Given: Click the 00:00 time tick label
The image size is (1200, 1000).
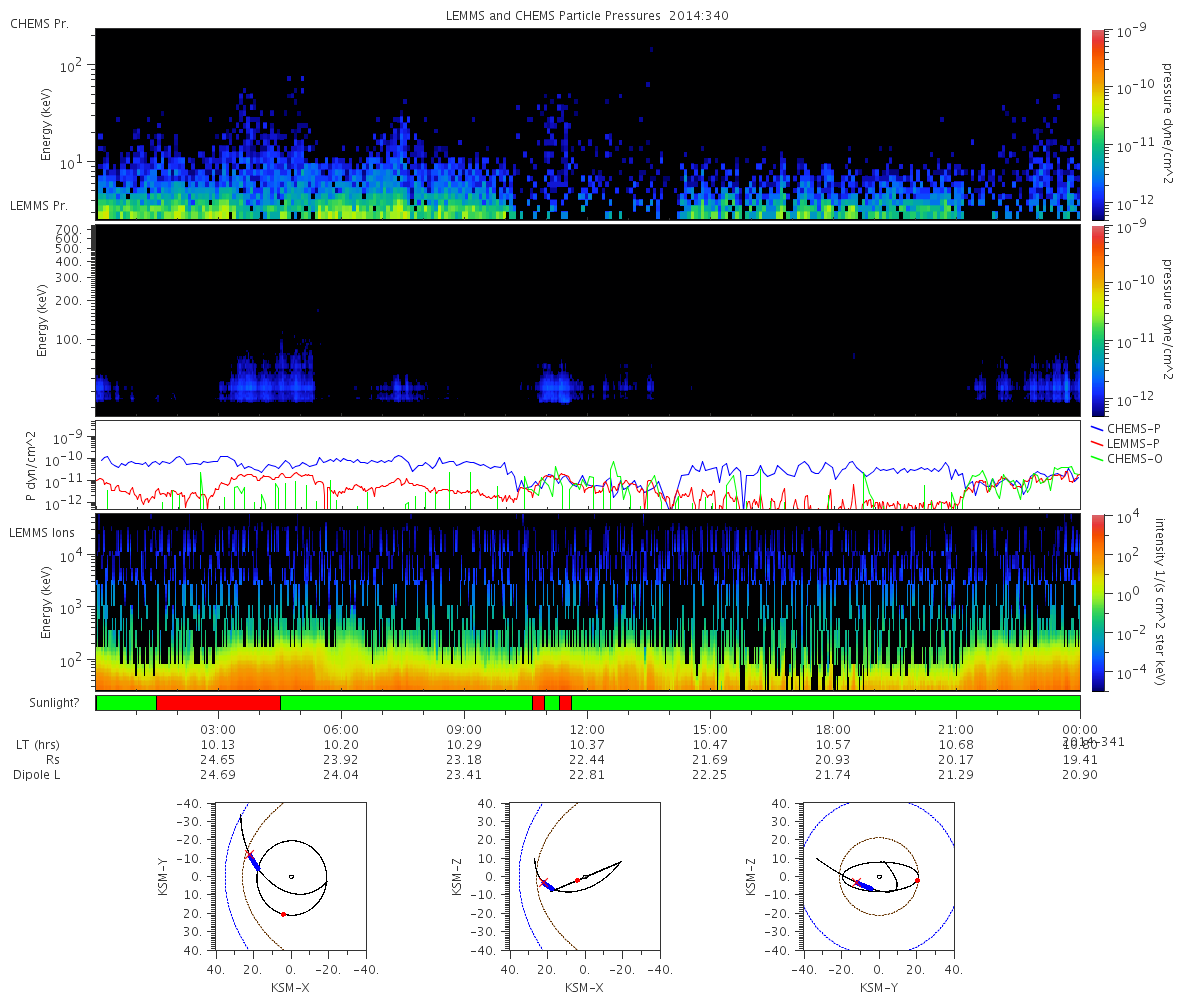Looking at the screenshot, I should click(1080, 729).
